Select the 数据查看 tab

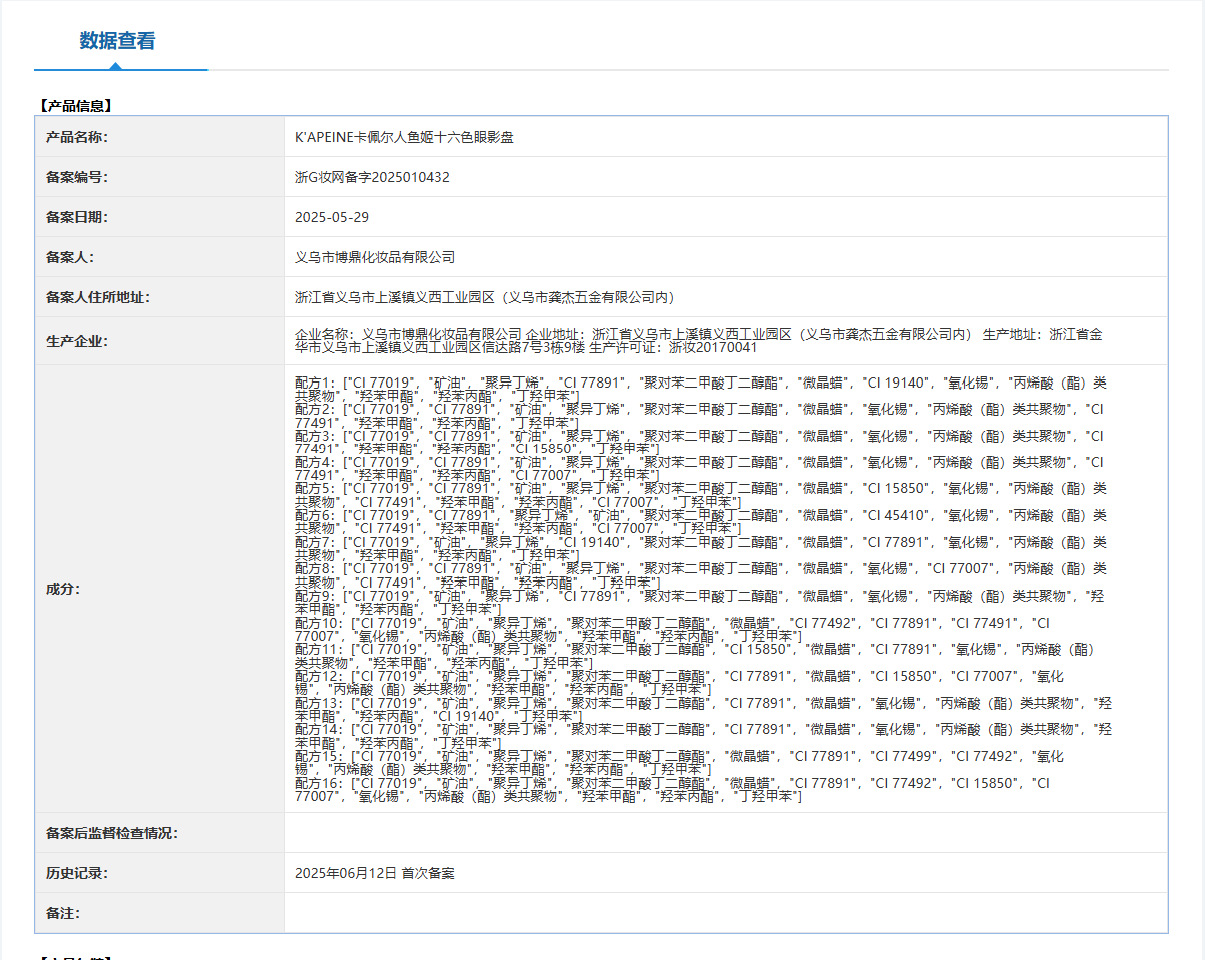tap(118, 41)
